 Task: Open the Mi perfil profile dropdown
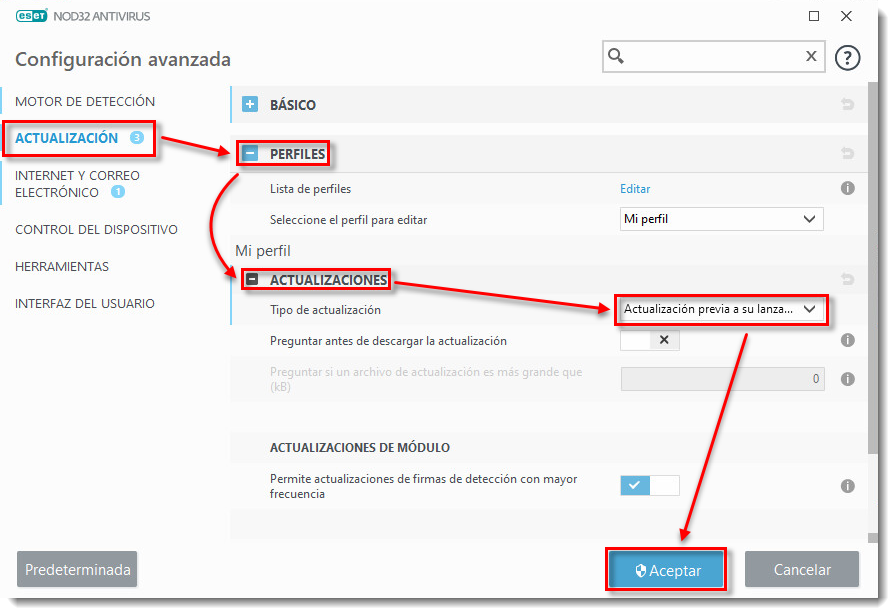tap(720, 219)
